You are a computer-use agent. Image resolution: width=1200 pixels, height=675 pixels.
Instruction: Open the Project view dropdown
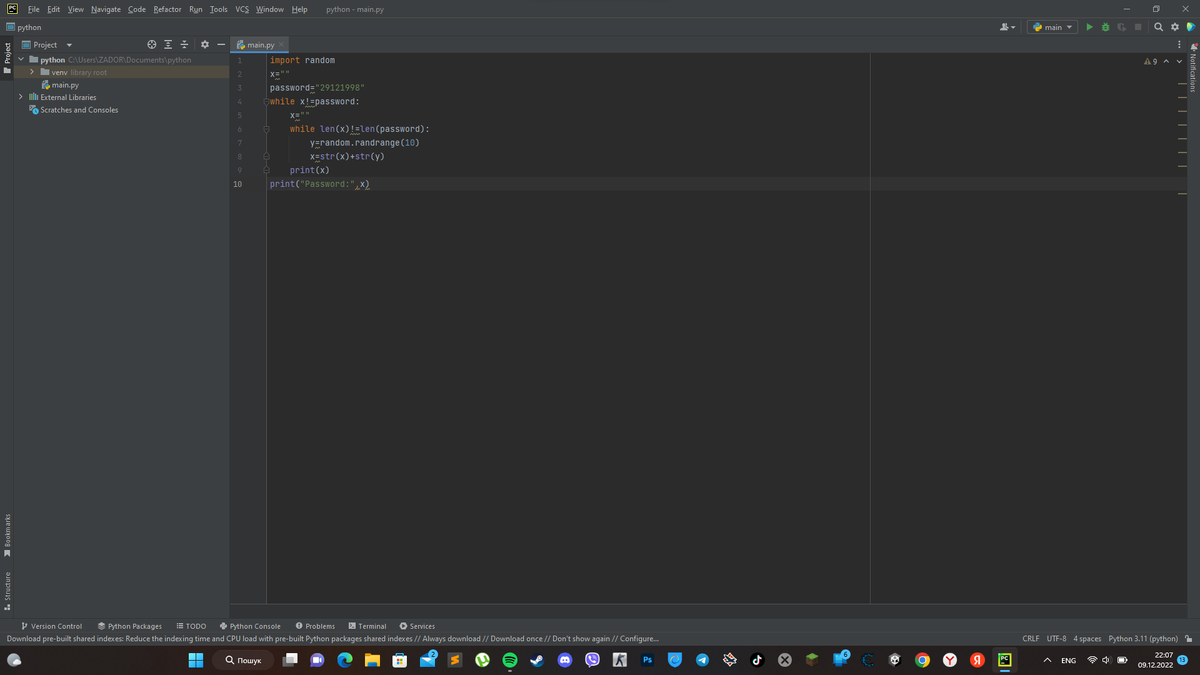(48, 45)
